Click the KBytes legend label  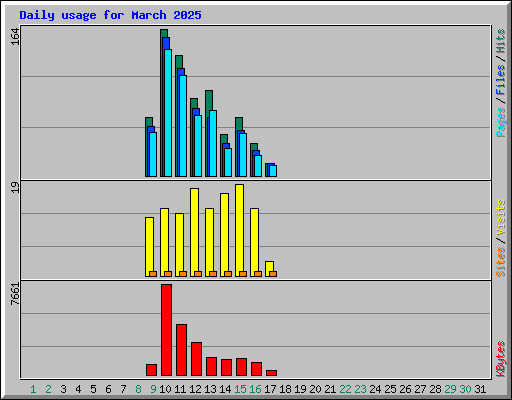(x=501, y=359)
